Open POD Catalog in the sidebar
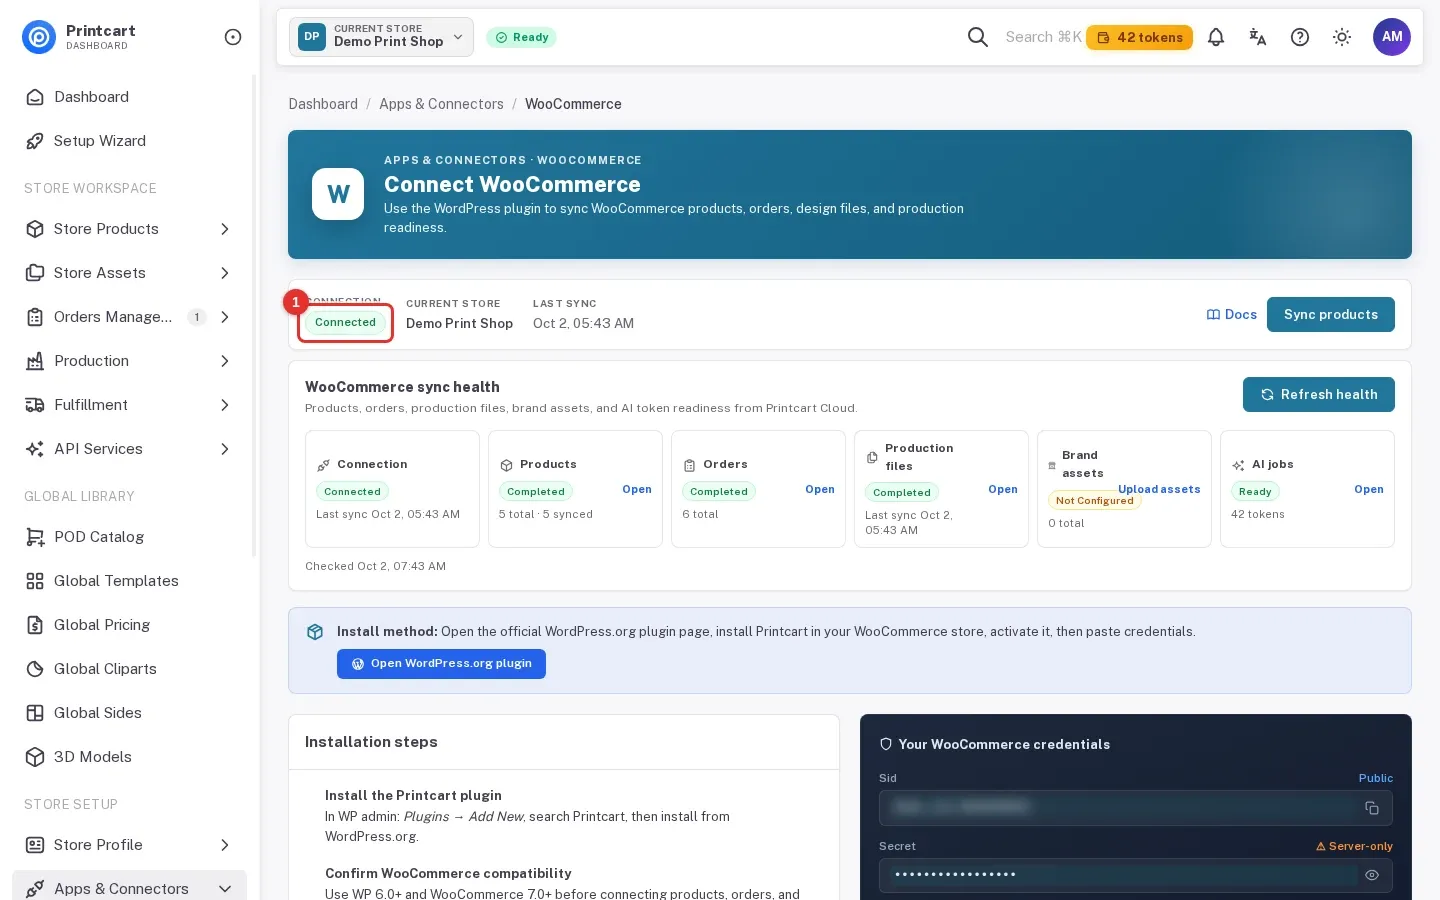The height and width of the screenshot is (900, 1440). point(129,537)
